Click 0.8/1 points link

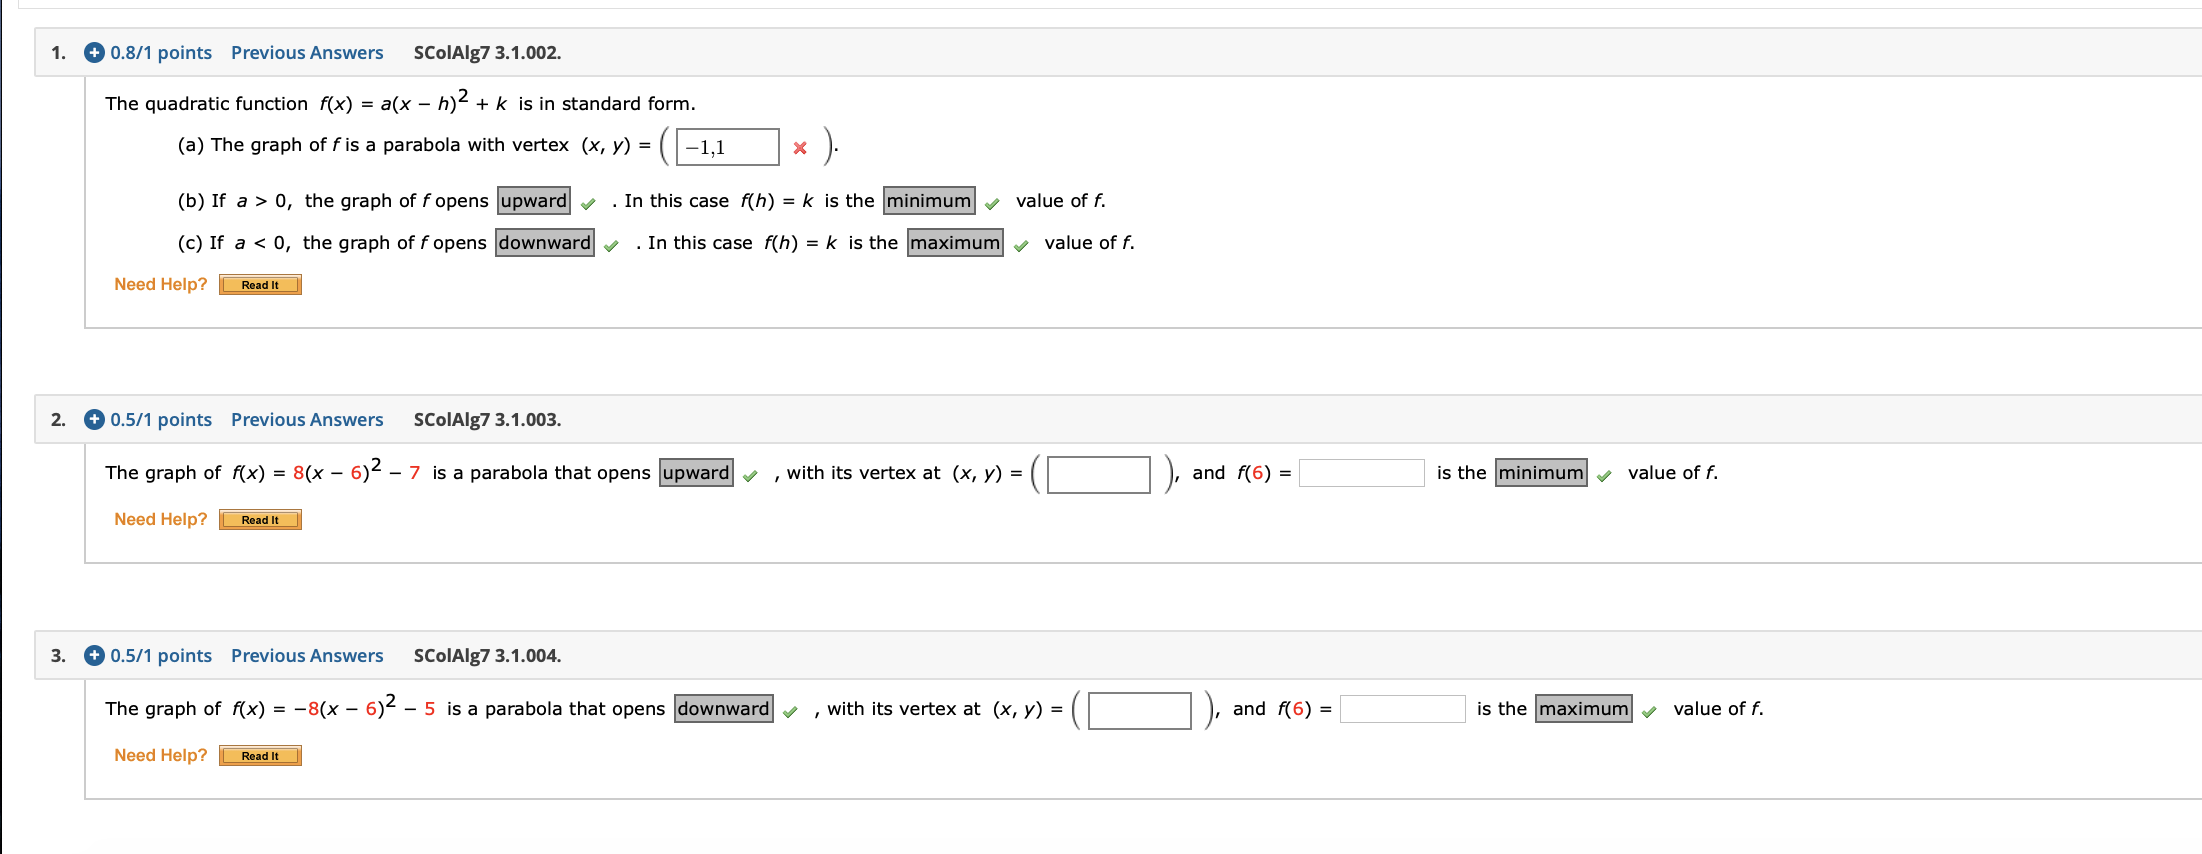click(161, 53)
